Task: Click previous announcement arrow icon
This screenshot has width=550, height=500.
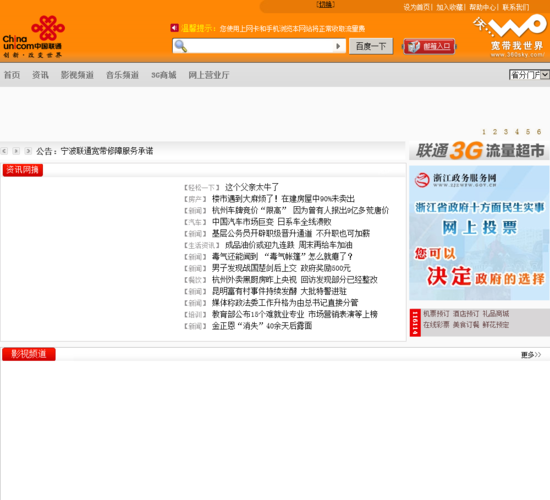Action: pyautogui.click(x=4, y=151)
